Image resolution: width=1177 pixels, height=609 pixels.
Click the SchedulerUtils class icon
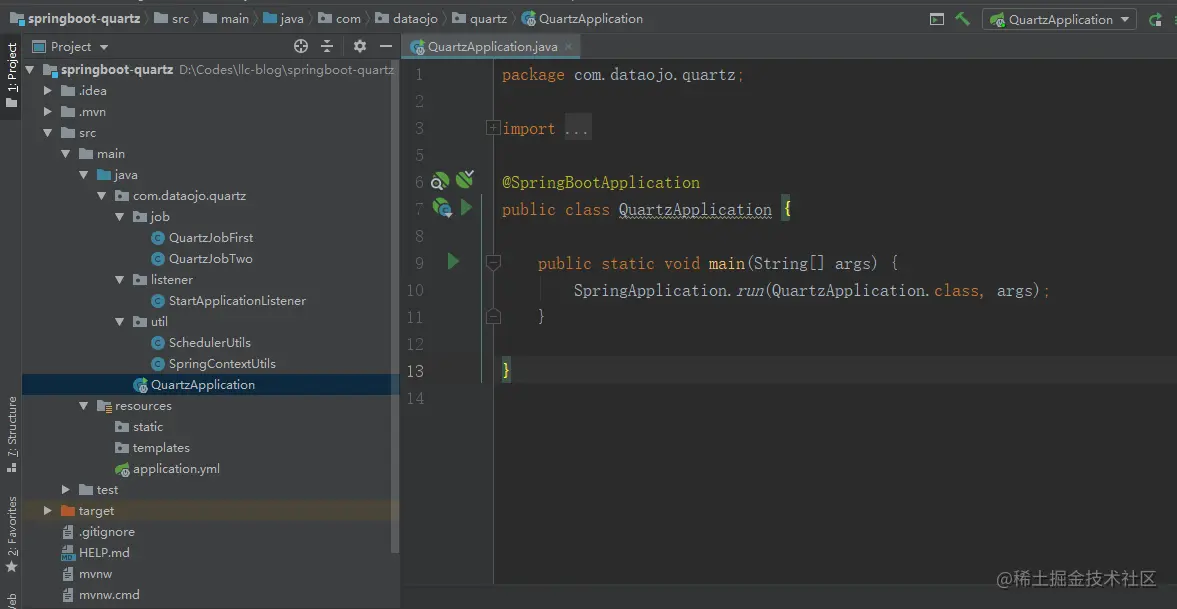coord(158,343)
